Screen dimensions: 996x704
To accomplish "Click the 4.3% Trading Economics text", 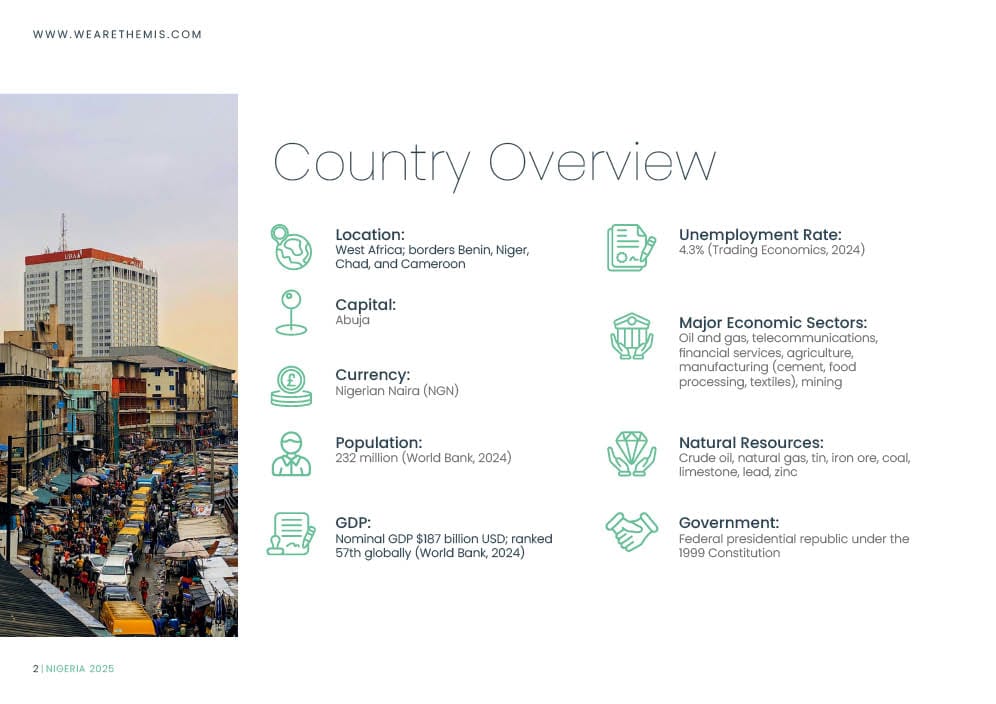I will (x=772, y=250).
